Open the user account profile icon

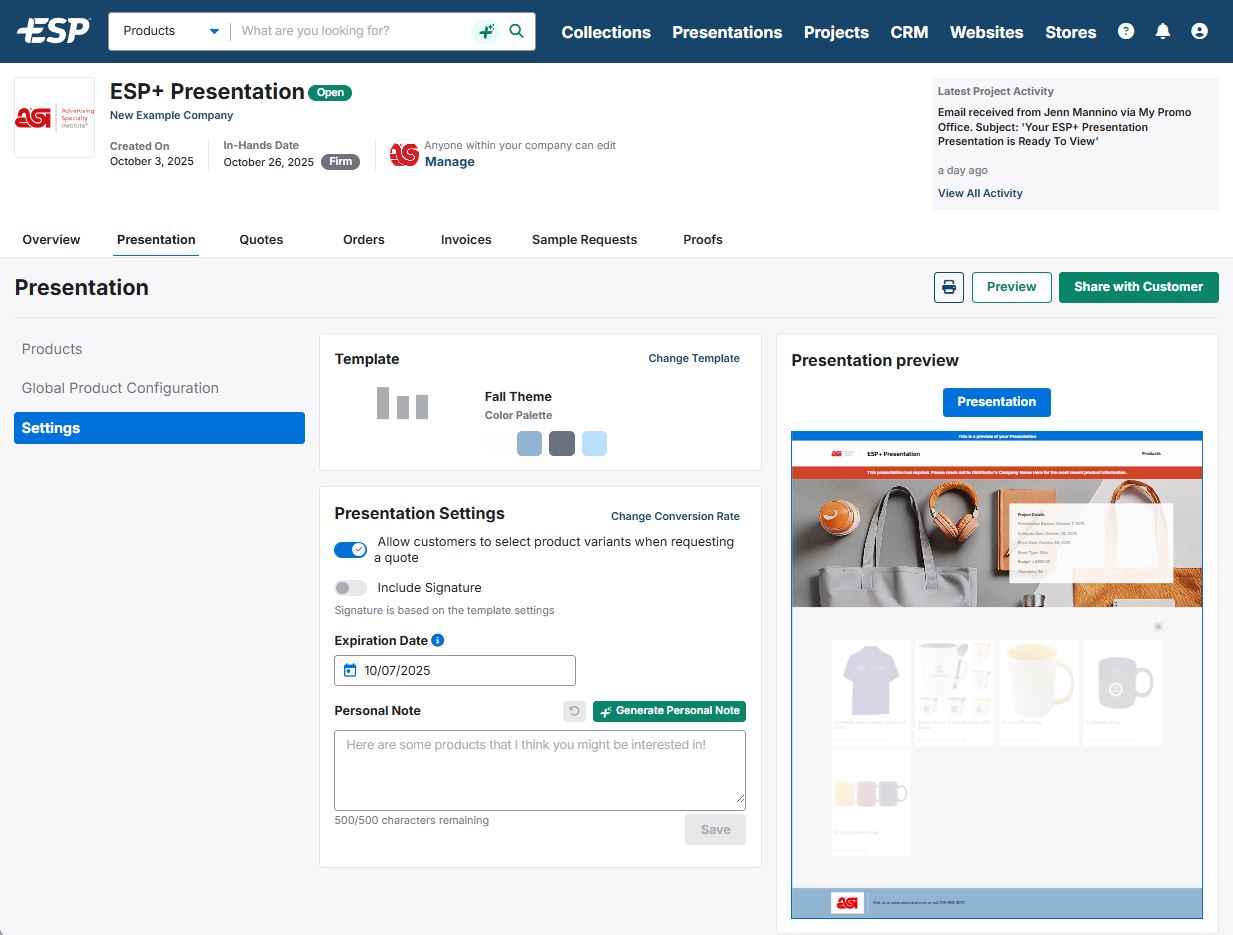(x=1199, y=31)
